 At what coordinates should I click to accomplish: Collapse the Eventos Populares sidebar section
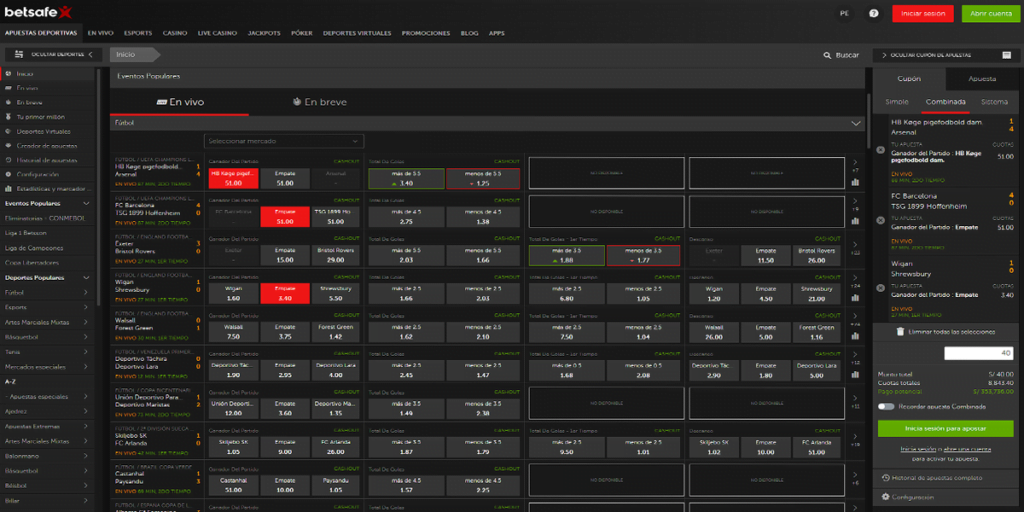[x=86, y=203]
